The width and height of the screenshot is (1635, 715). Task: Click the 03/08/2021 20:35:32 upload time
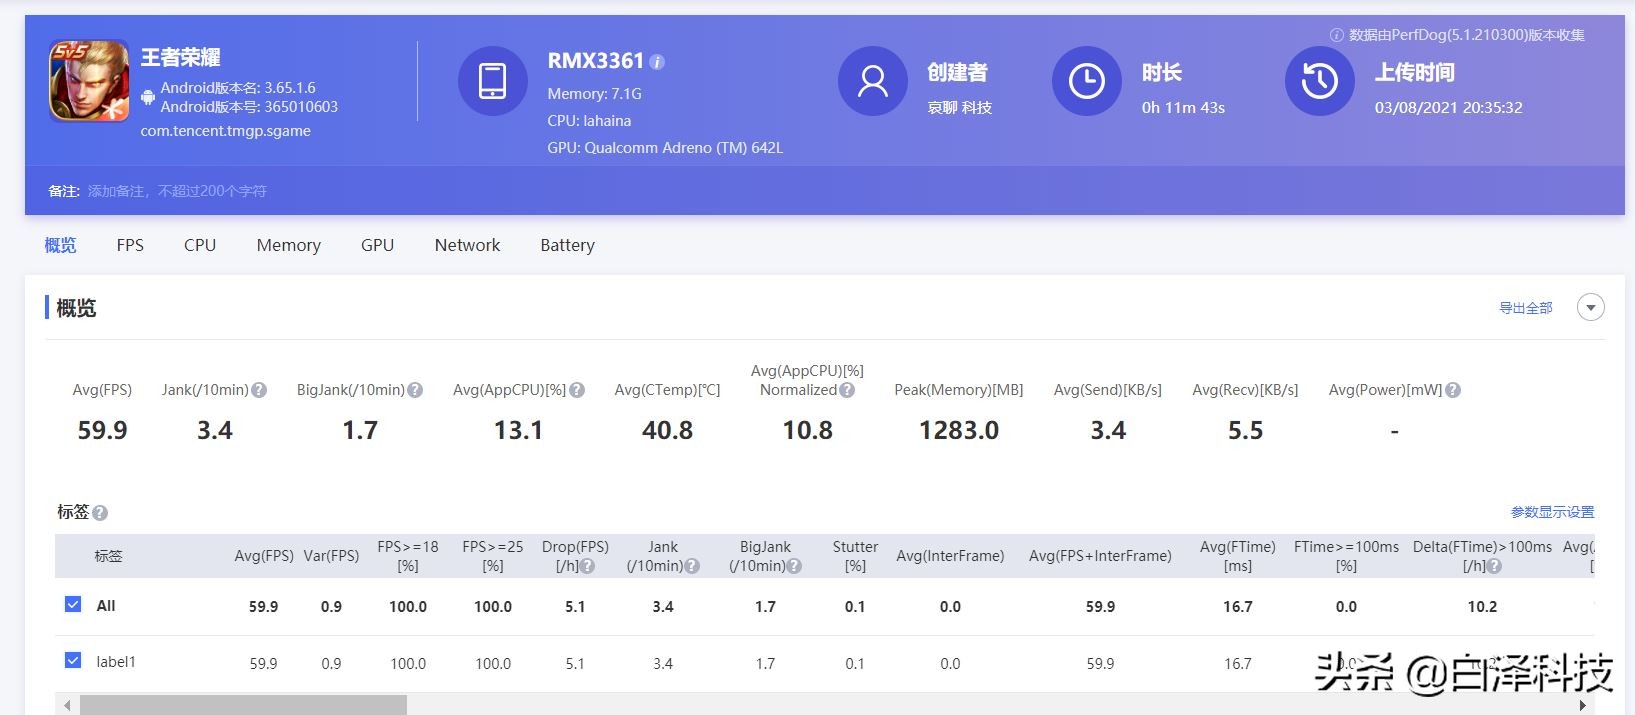pos(1448,108)
